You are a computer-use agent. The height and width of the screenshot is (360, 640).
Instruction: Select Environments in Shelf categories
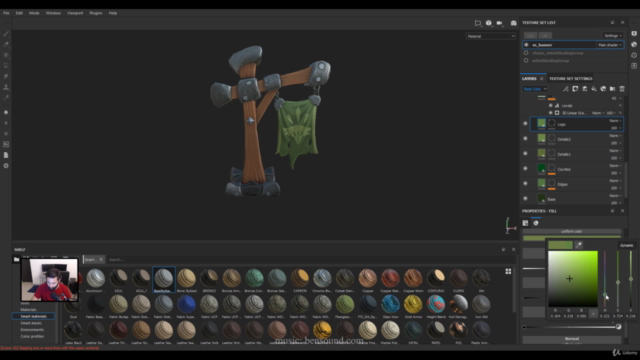coord(32,329)
